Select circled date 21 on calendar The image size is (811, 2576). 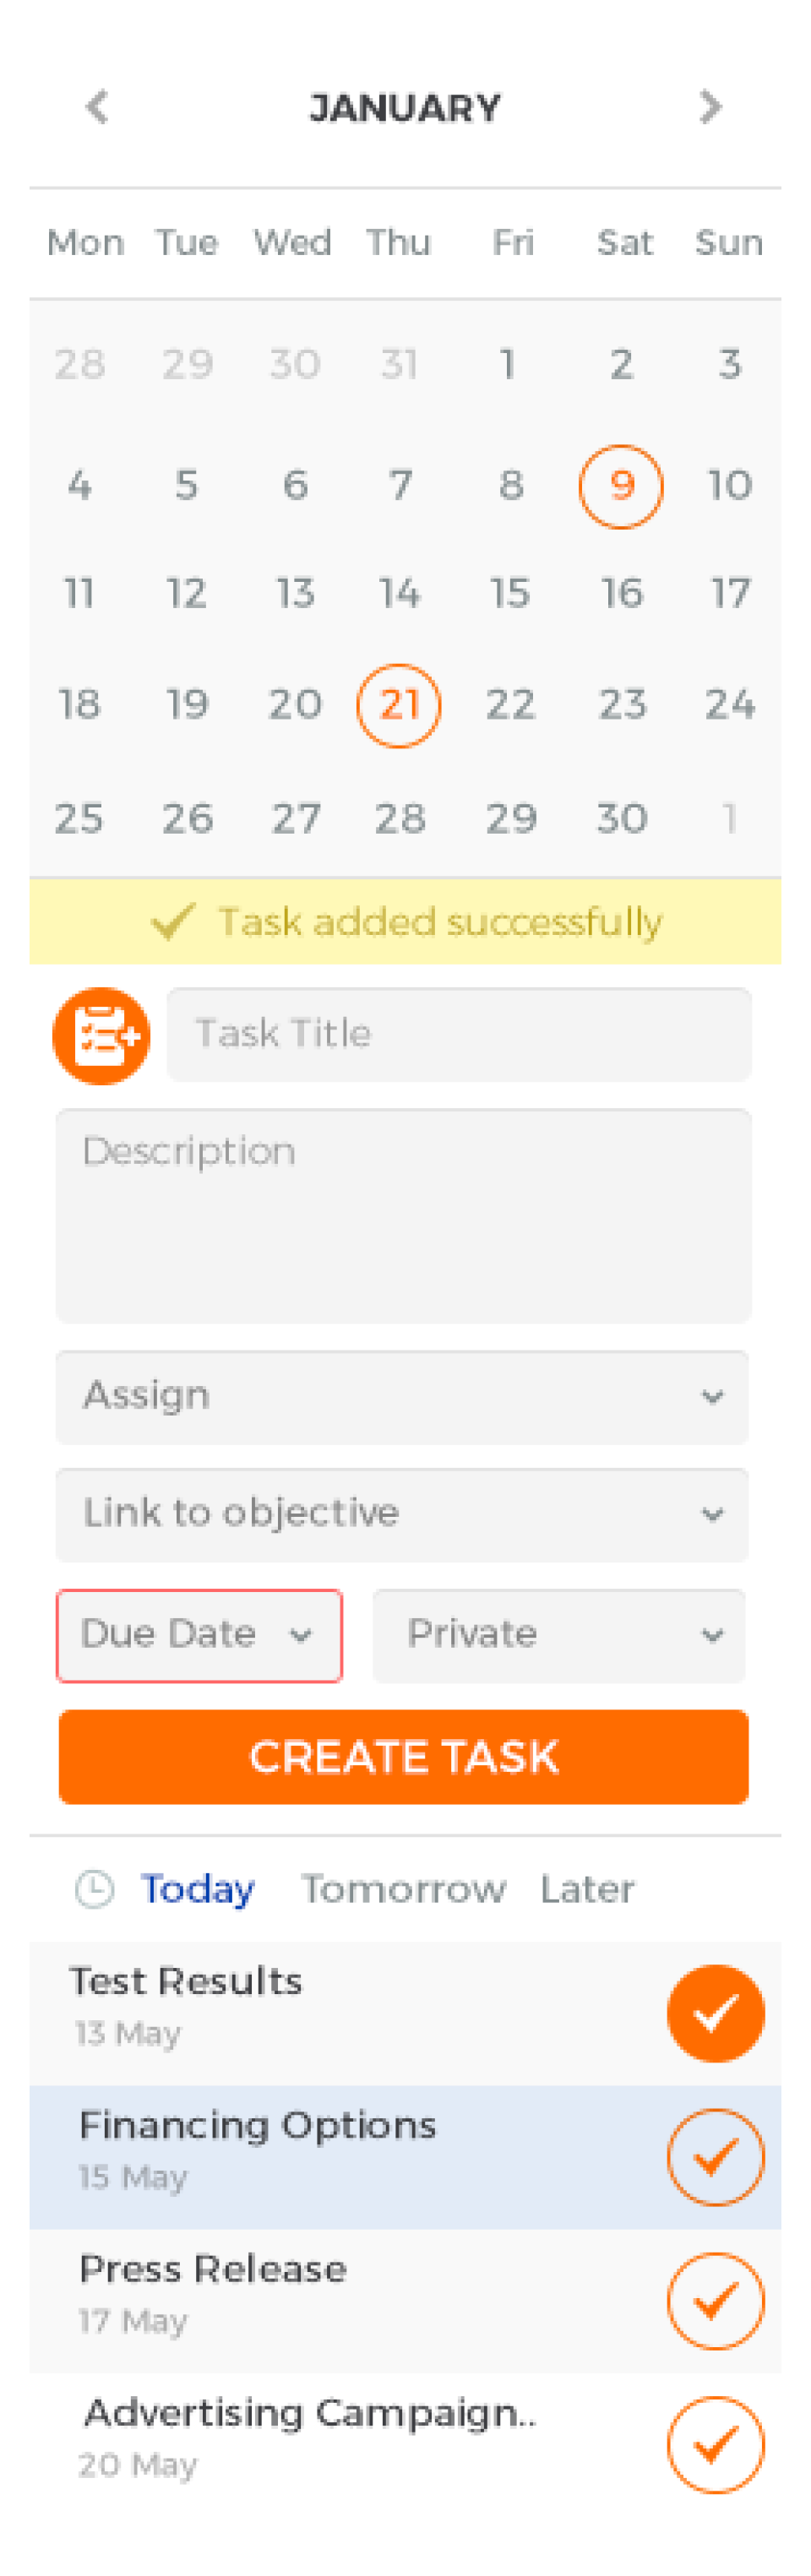point(399,705)
